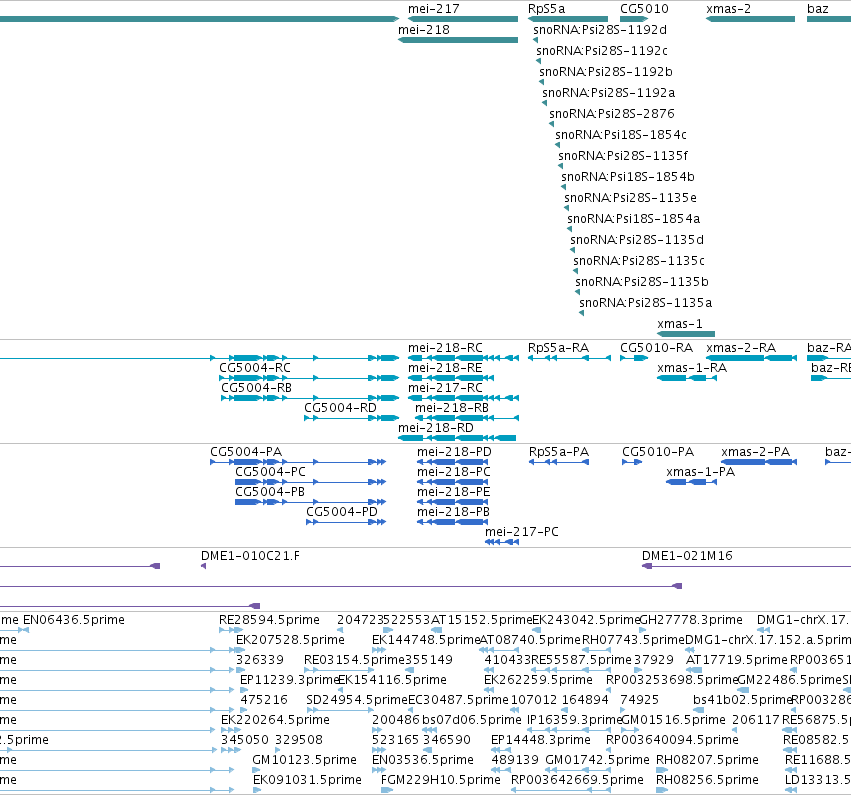
Task: Click the FGM229H10.5prime EST label
Action: click(441, 780)
